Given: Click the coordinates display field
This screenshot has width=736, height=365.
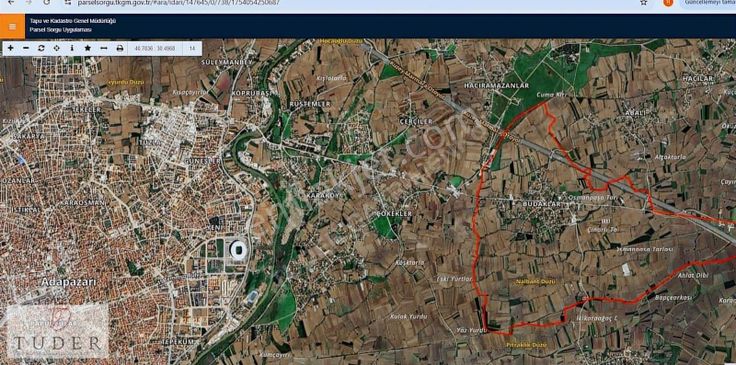Looking at the screenshot, I should pos(155,48).
